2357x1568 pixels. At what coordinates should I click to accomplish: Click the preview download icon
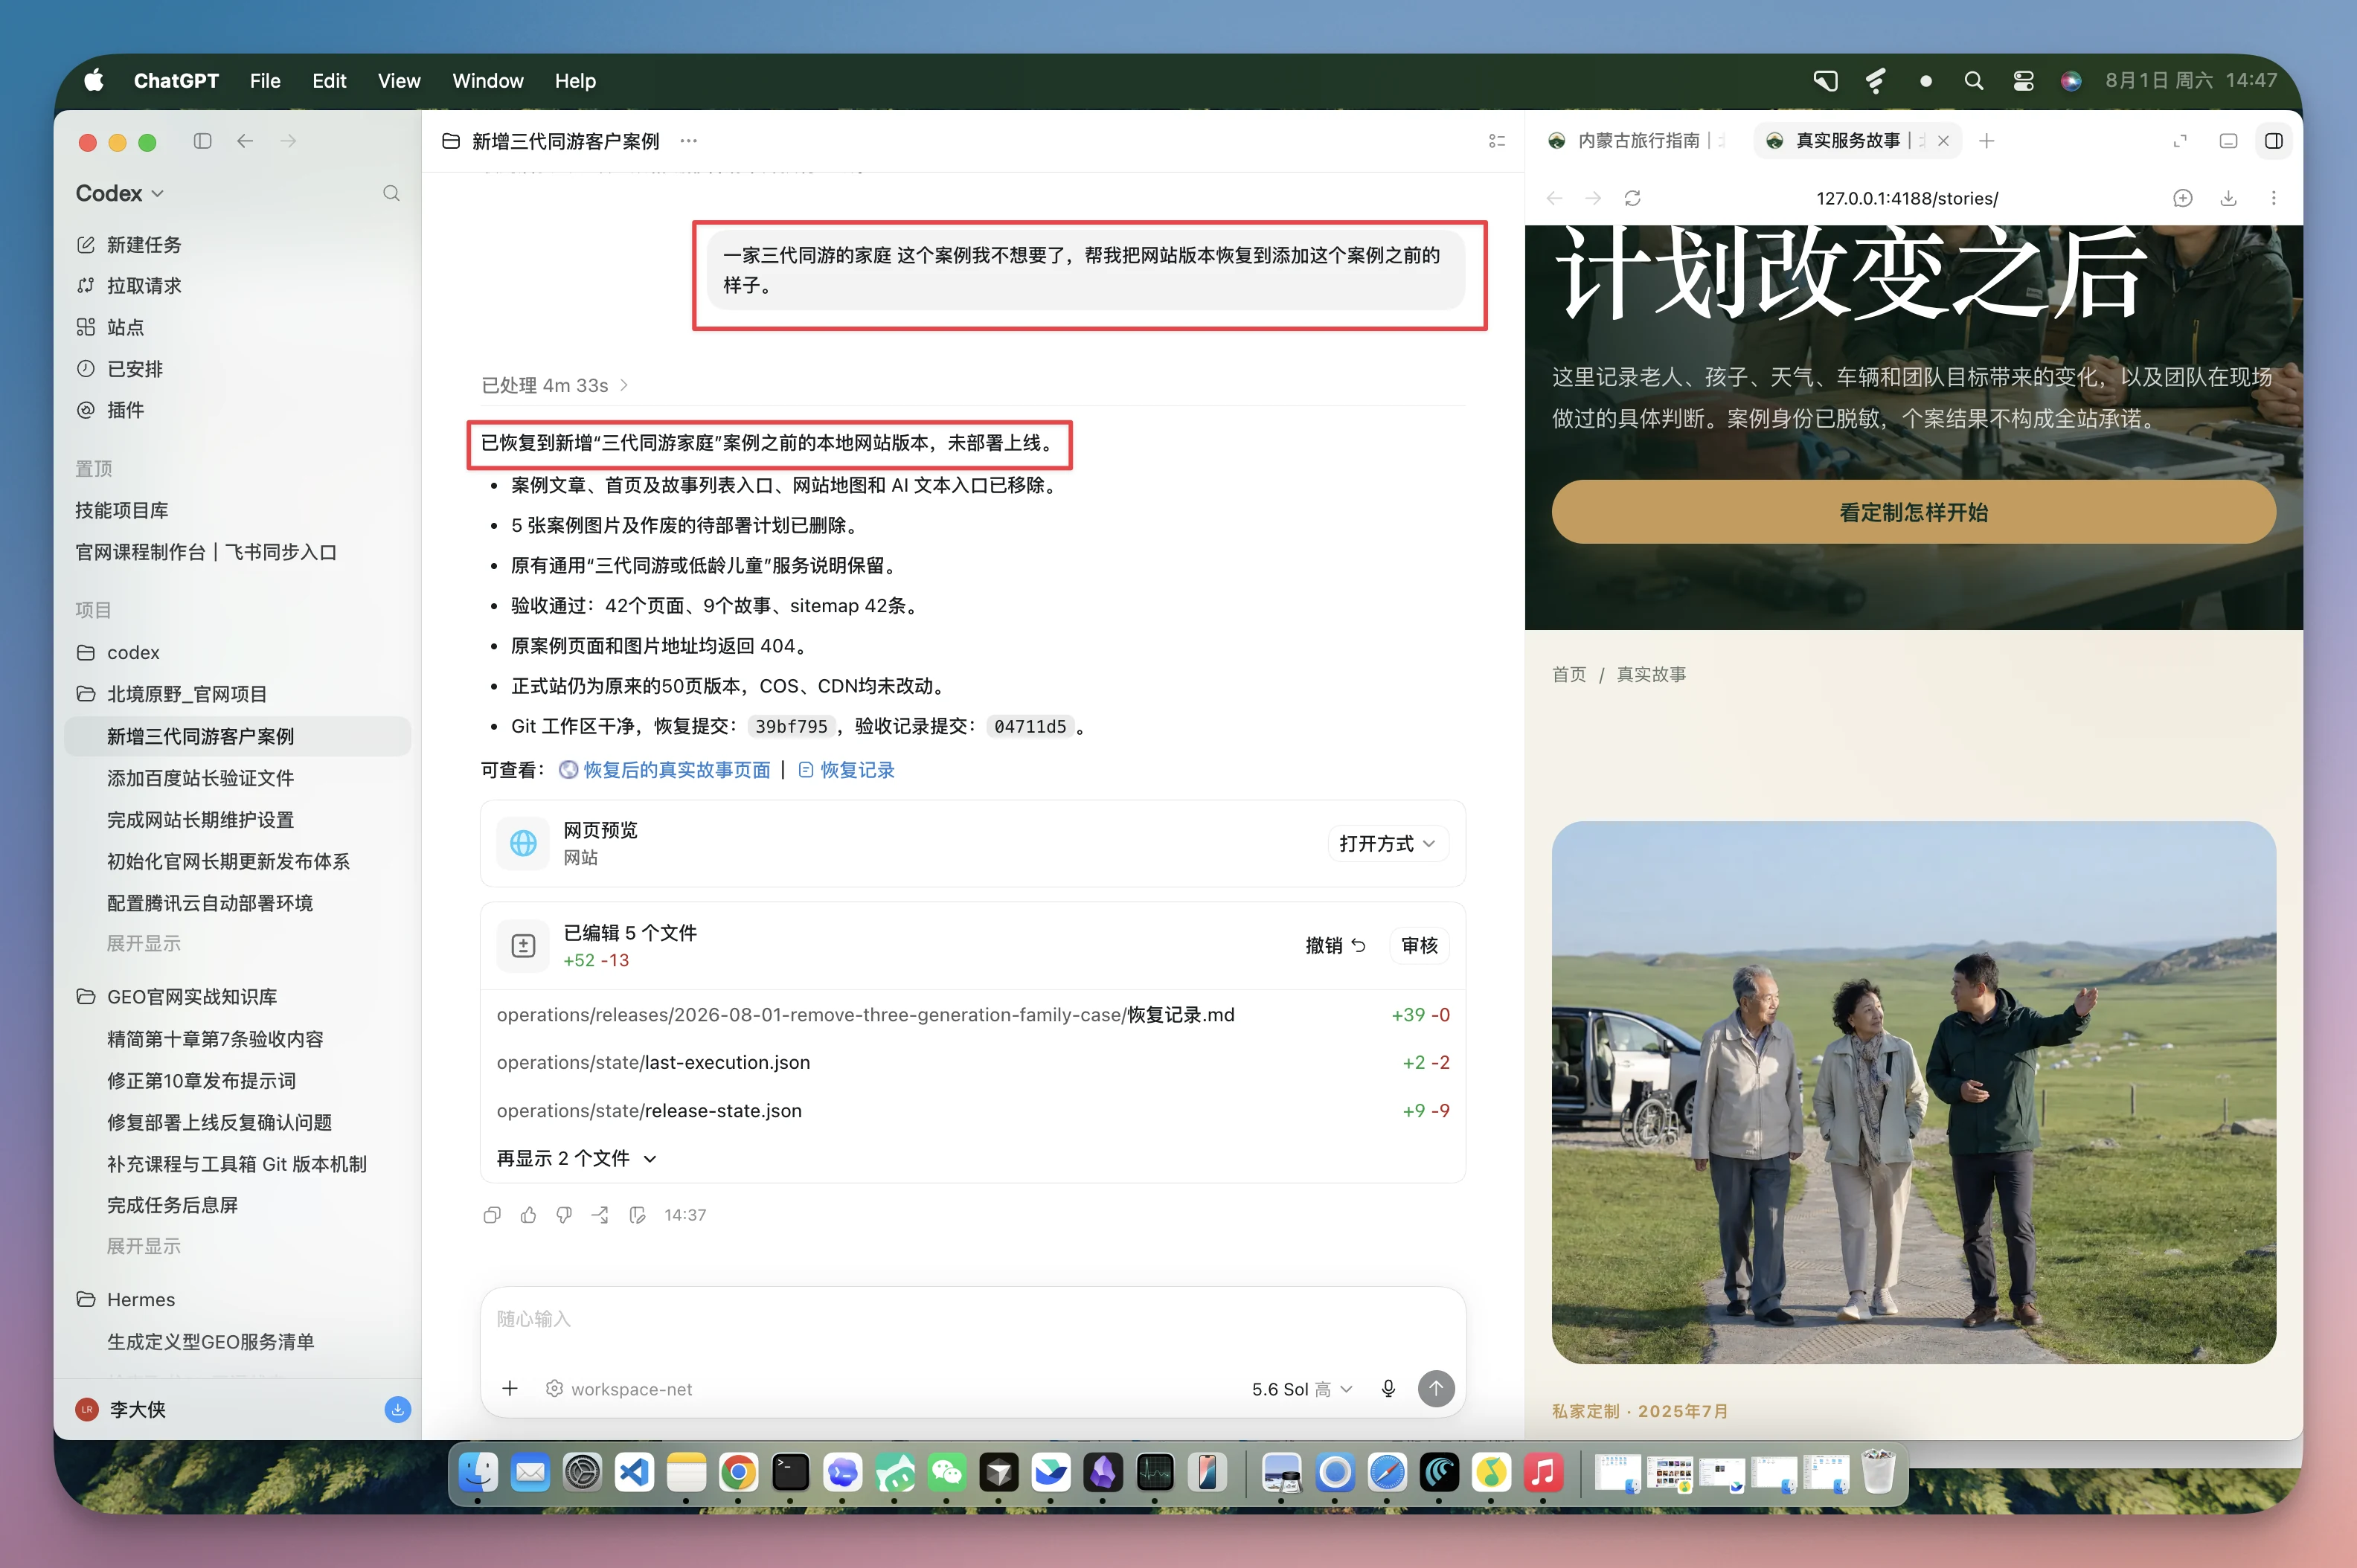(x=2228, y=198)
